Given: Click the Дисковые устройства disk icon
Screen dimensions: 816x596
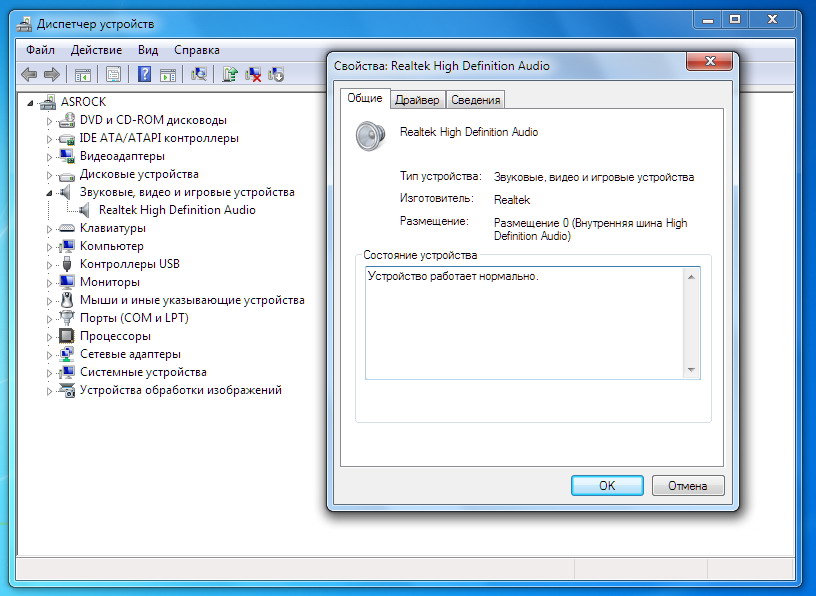Looking at the screenshot, I should tap(67, 175).
